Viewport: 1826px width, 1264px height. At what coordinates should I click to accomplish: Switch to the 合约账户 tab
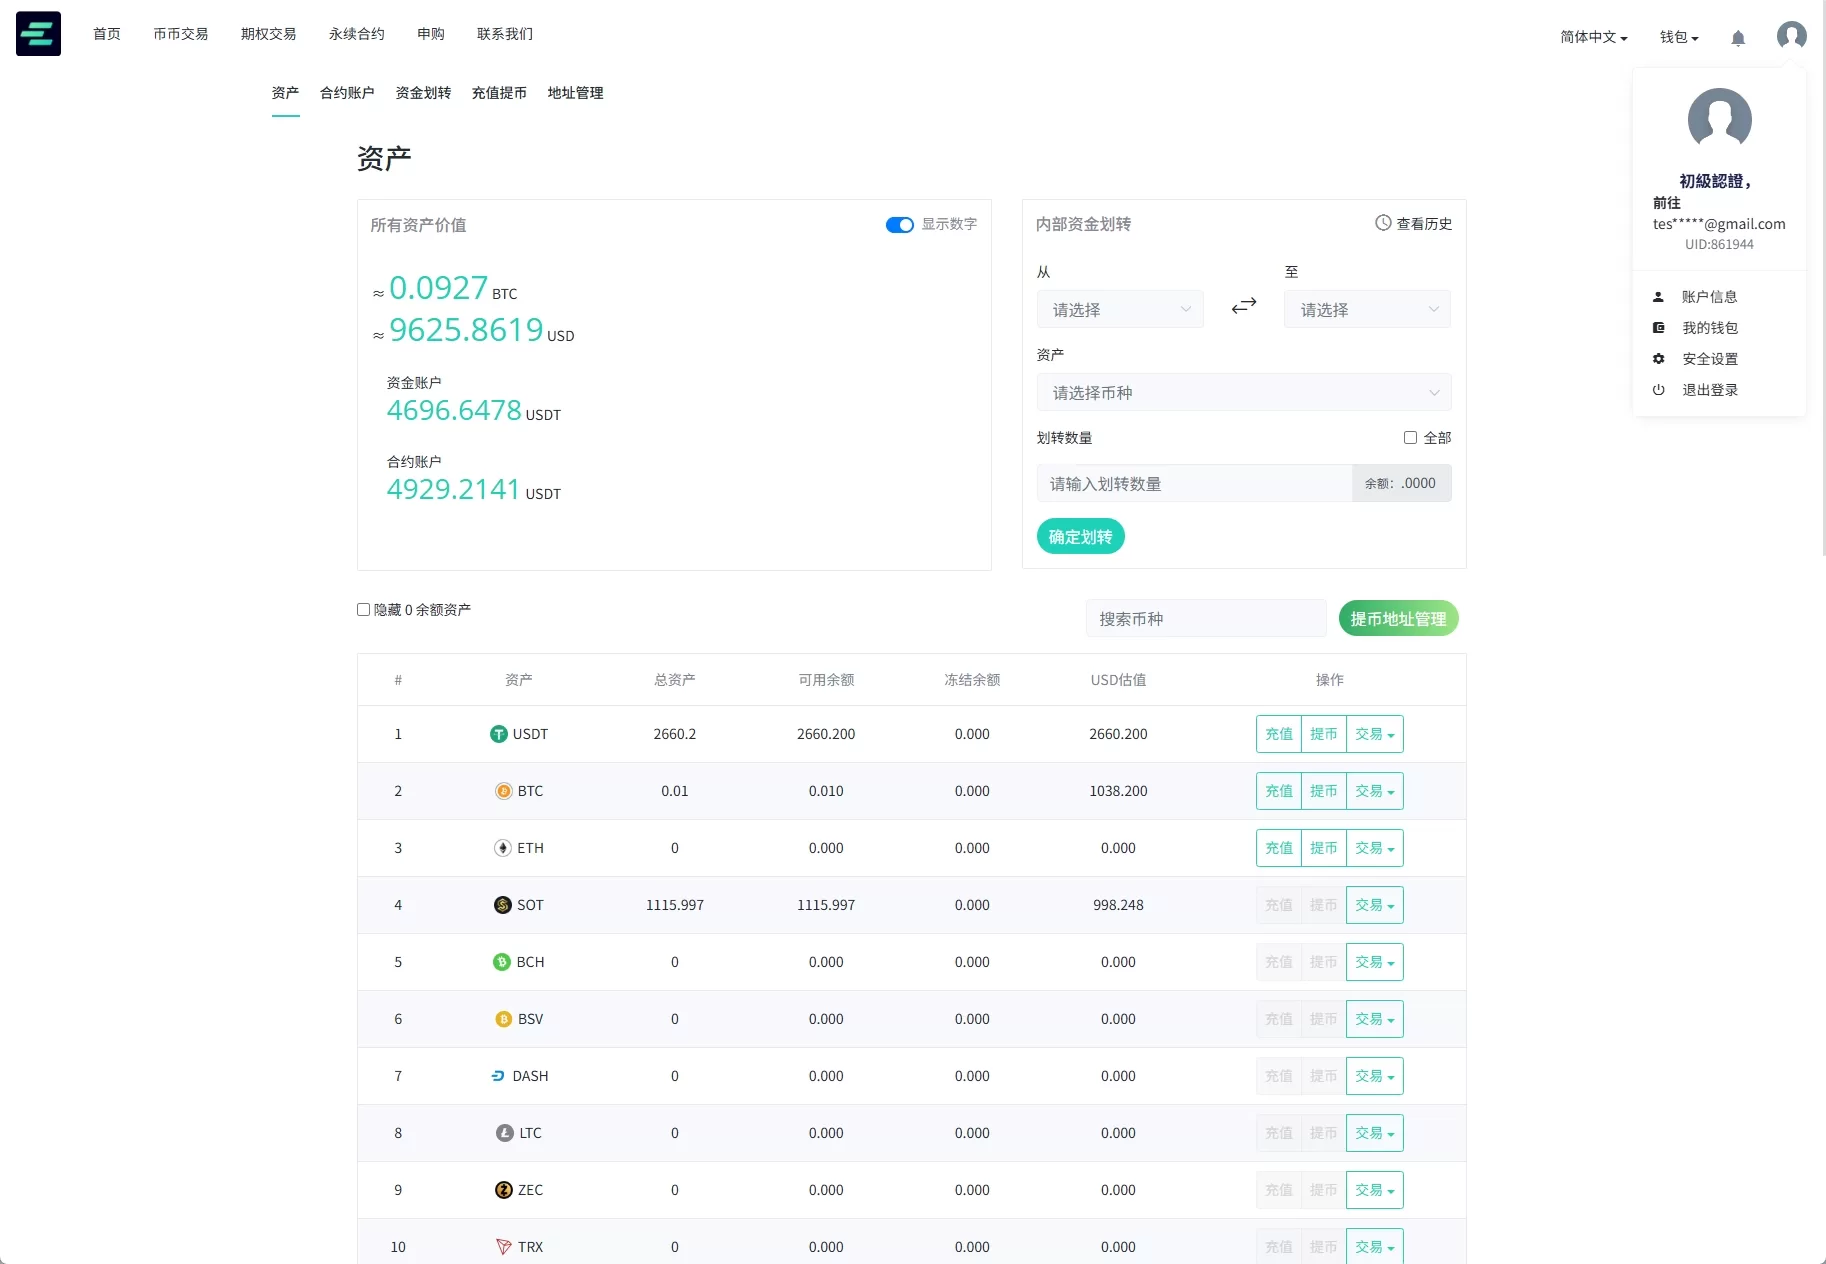point(347,93)
